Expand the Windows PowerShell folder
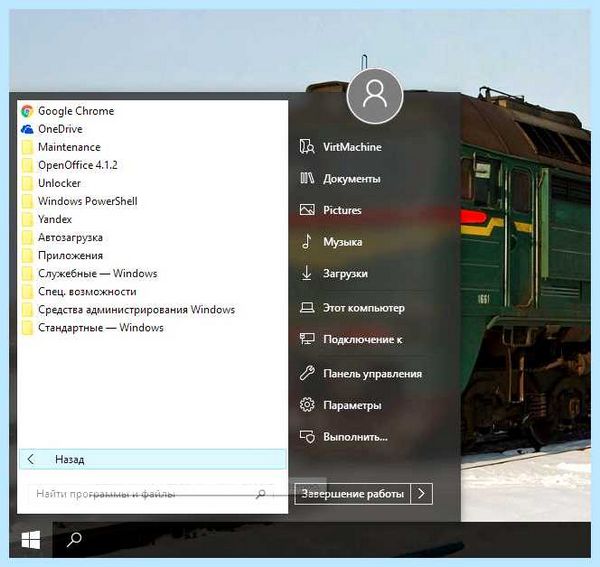The image size is (600, 567). [152, 201]
